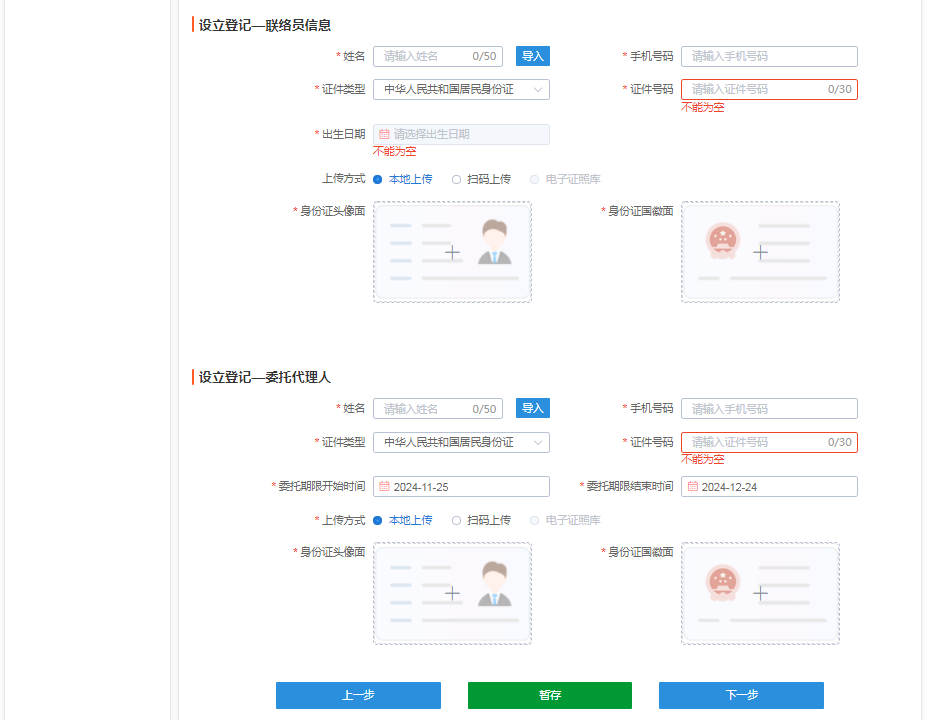Proceed with 下一步 button
The height and width of the screenshot is (720, 937).
point(742,696)
